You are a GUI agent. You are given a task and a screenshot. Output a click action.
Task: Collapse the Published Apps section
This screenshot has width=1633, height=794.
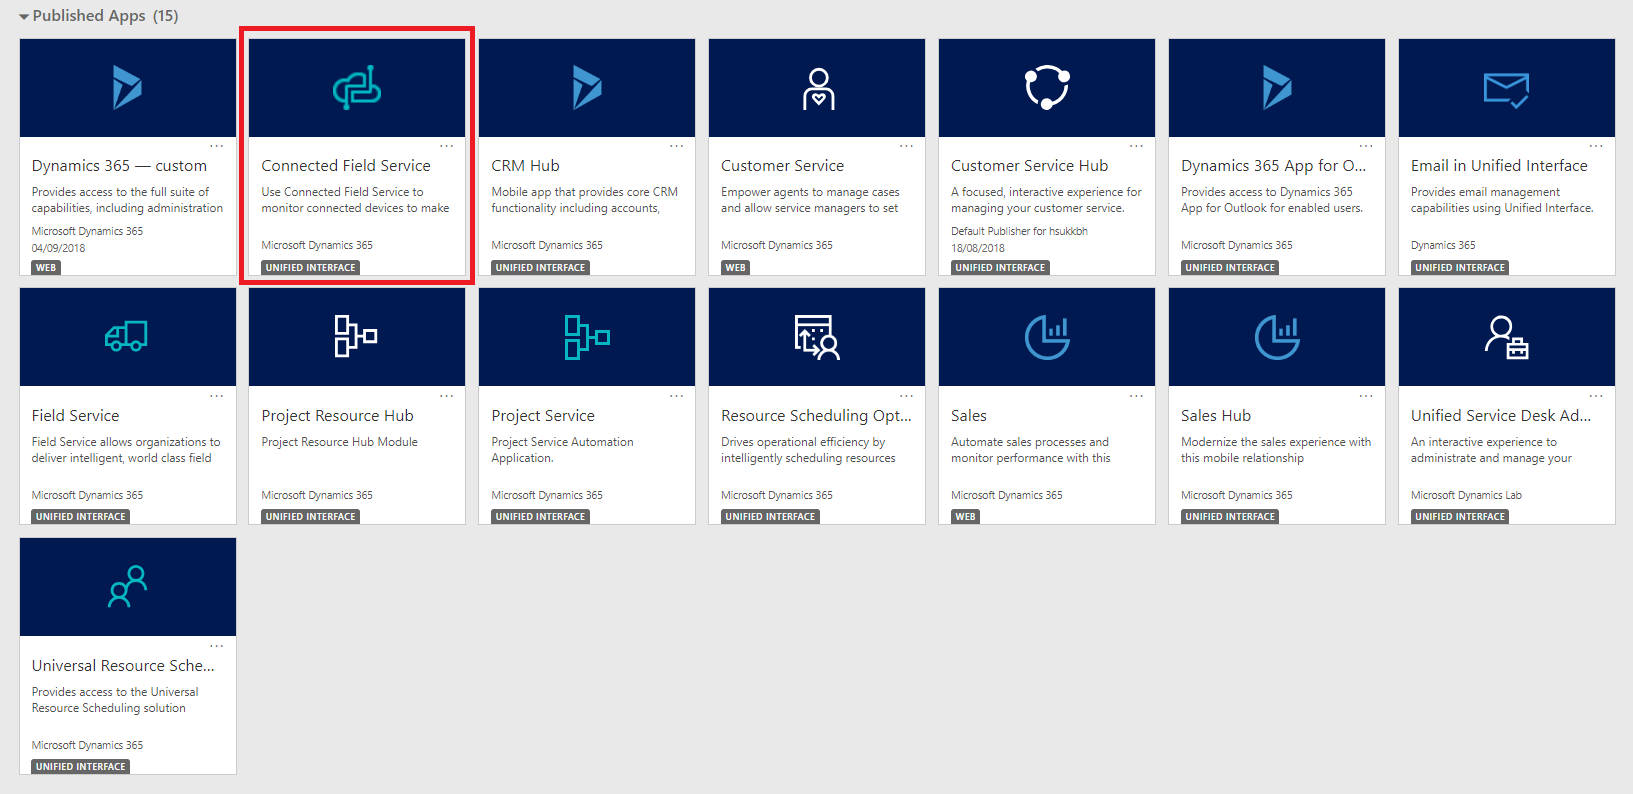[x=24, y=17]
